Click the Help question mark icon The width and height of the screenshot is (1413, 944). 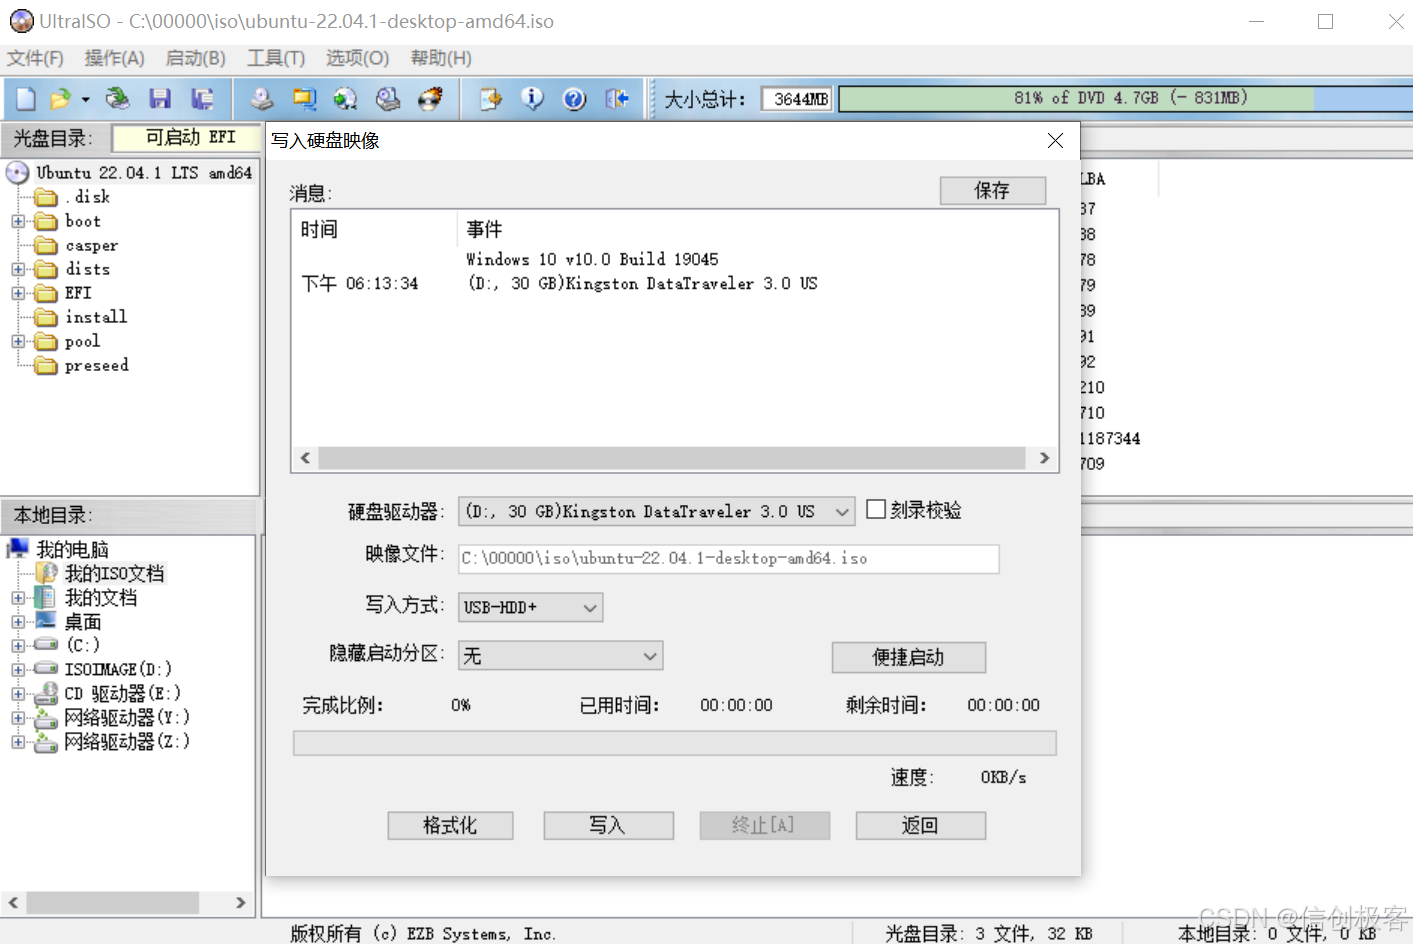pyautogui.click(x=574, y=98)
